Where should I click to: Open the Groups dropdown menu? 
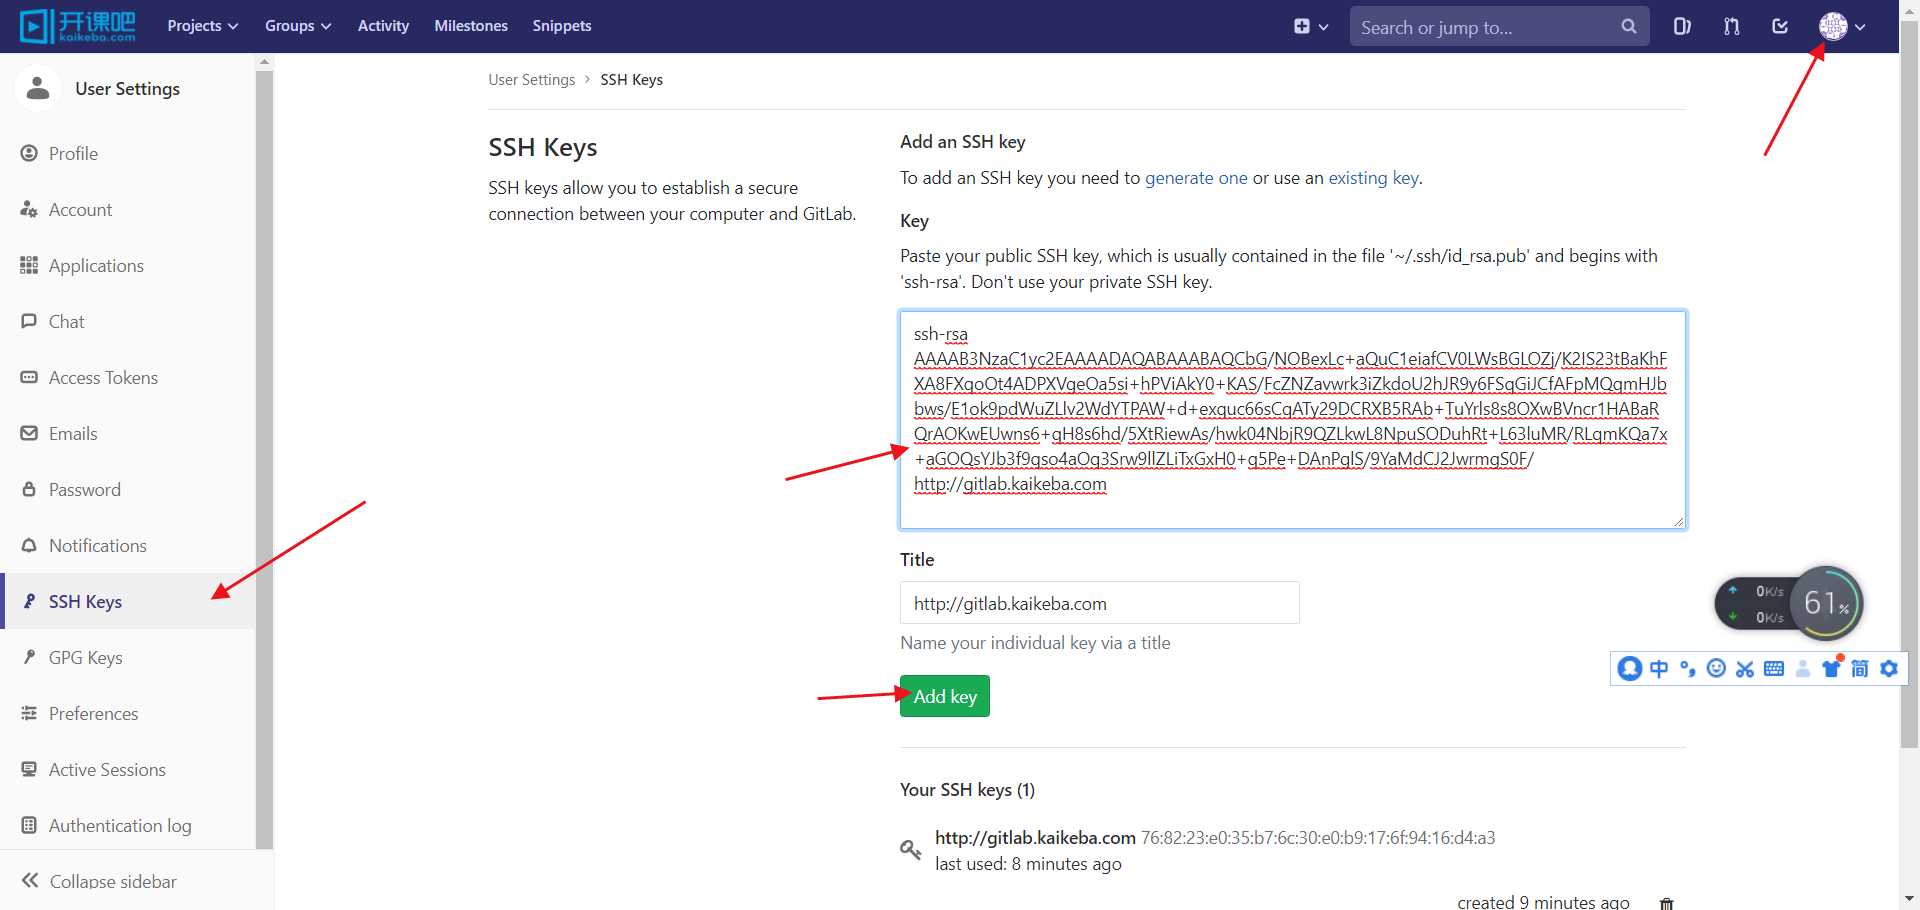pyautogui.click(x=298, y=26)
